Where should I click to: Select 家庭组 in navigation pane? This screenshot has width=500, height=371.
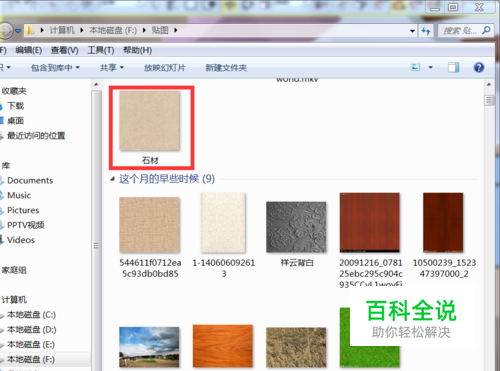(x=14, y=270)
